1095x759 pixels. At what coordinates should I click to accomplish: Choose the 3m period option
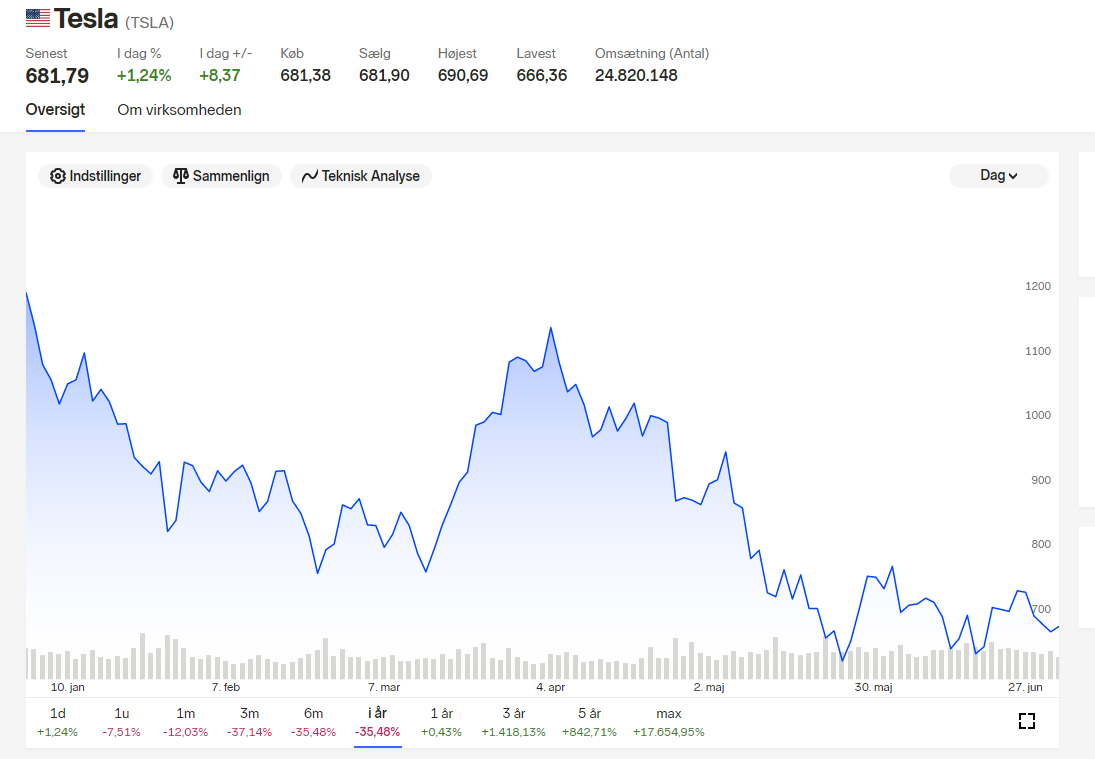[249, 722]
